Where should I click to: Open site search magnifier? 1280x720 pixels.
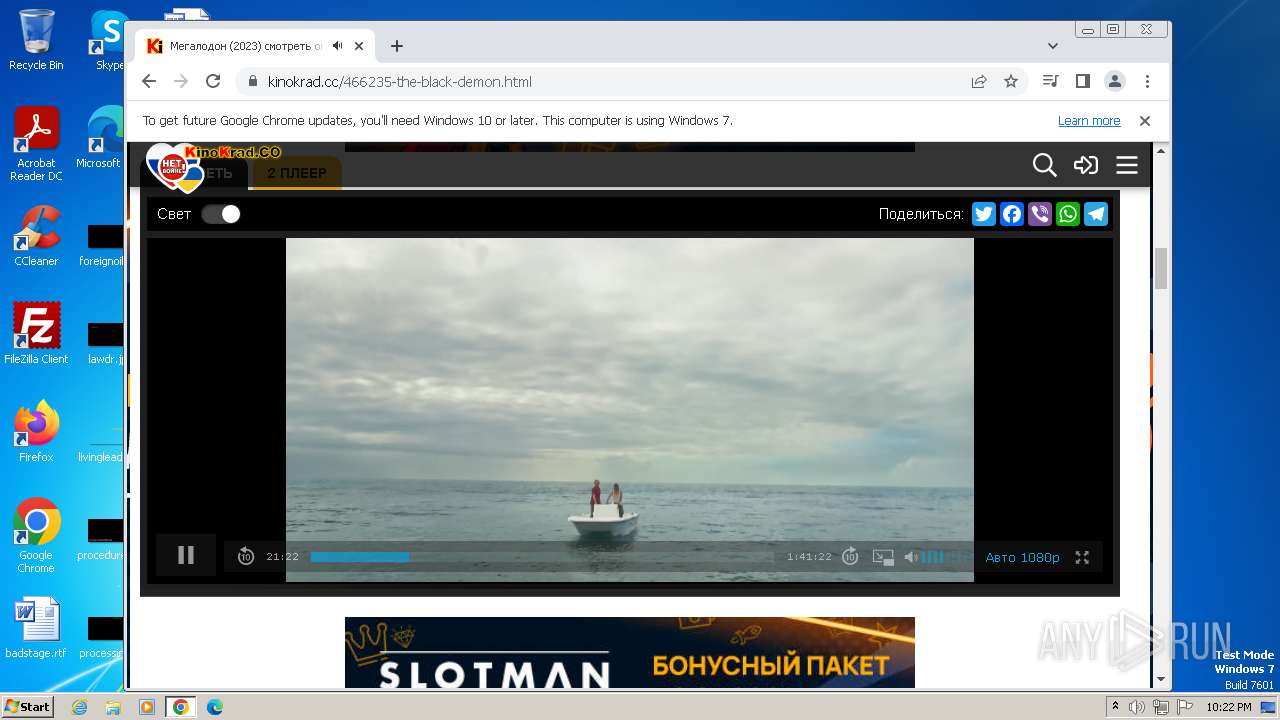click(1044, 165)
